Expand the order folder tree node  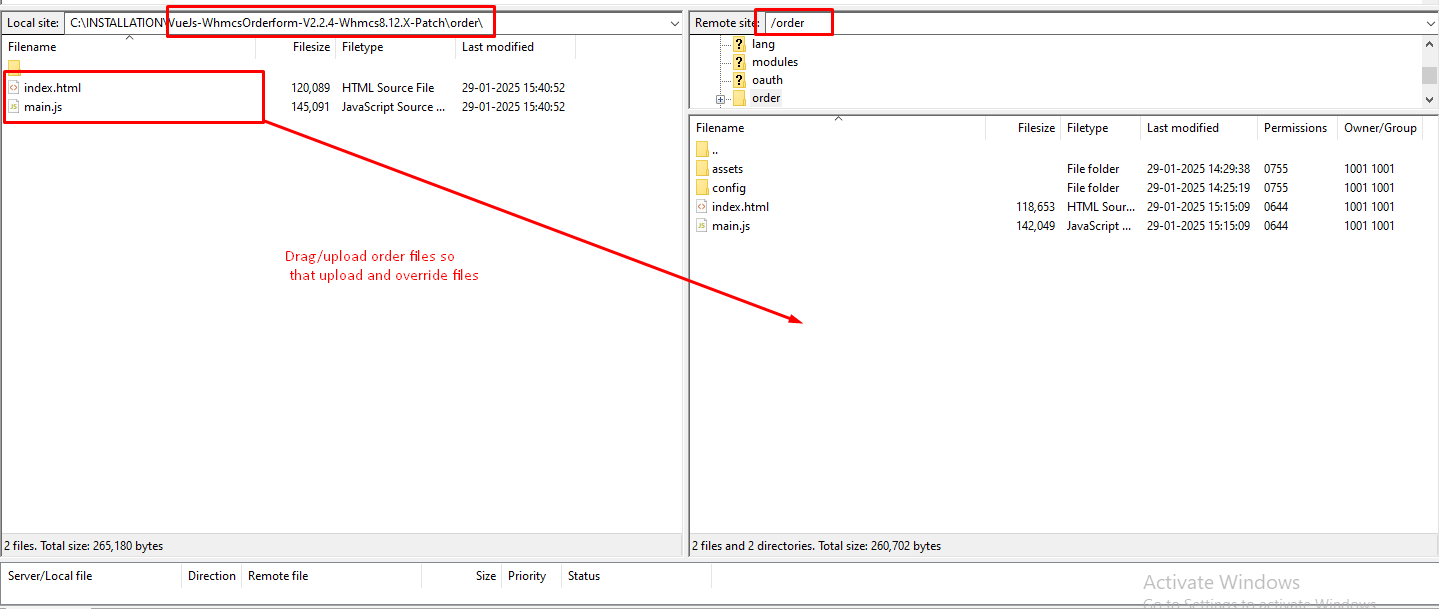click(720, 98)
